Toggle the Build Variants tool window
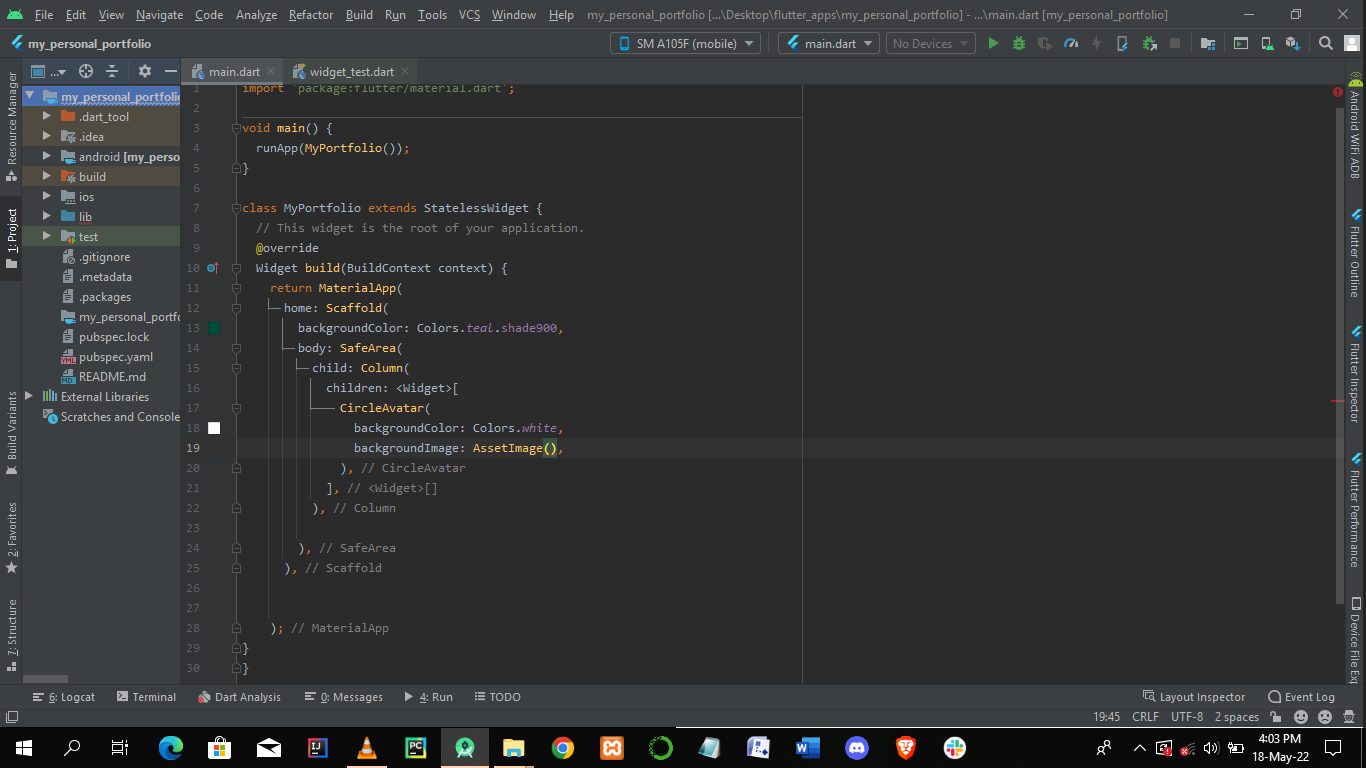Viewport: 1366px width, 768px height. pyautogui.click(x=11, y=432)
